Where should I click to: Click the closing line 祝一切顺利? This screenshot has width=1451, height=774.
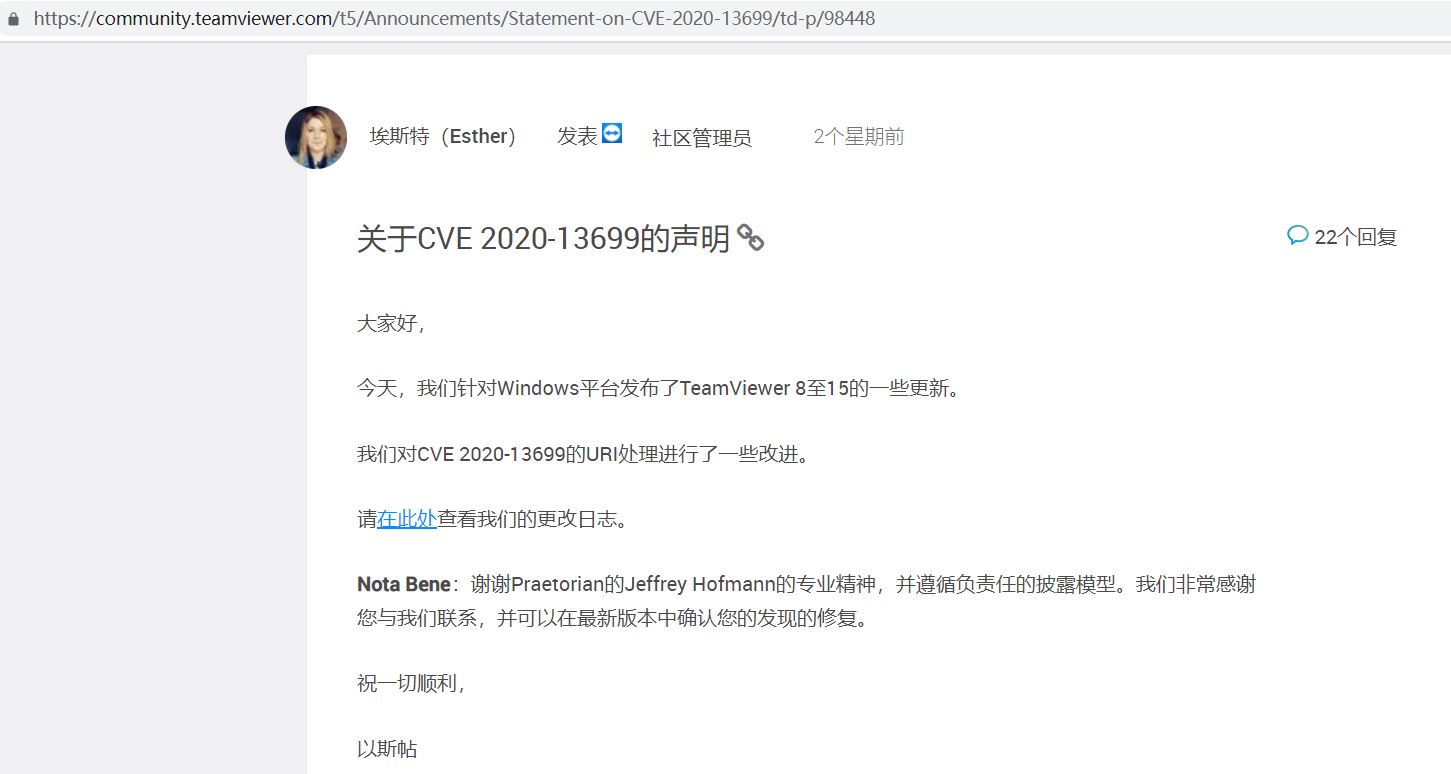pyautogui.click(x=412, y=684)
